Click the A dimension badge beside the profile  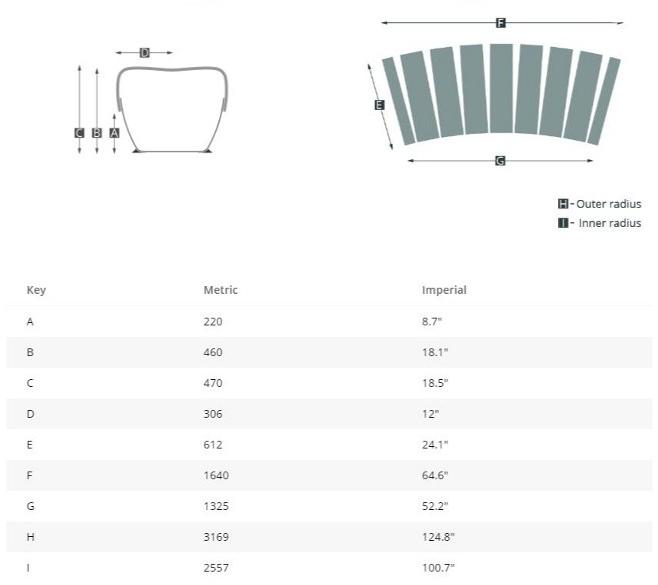tap(114, 132)
